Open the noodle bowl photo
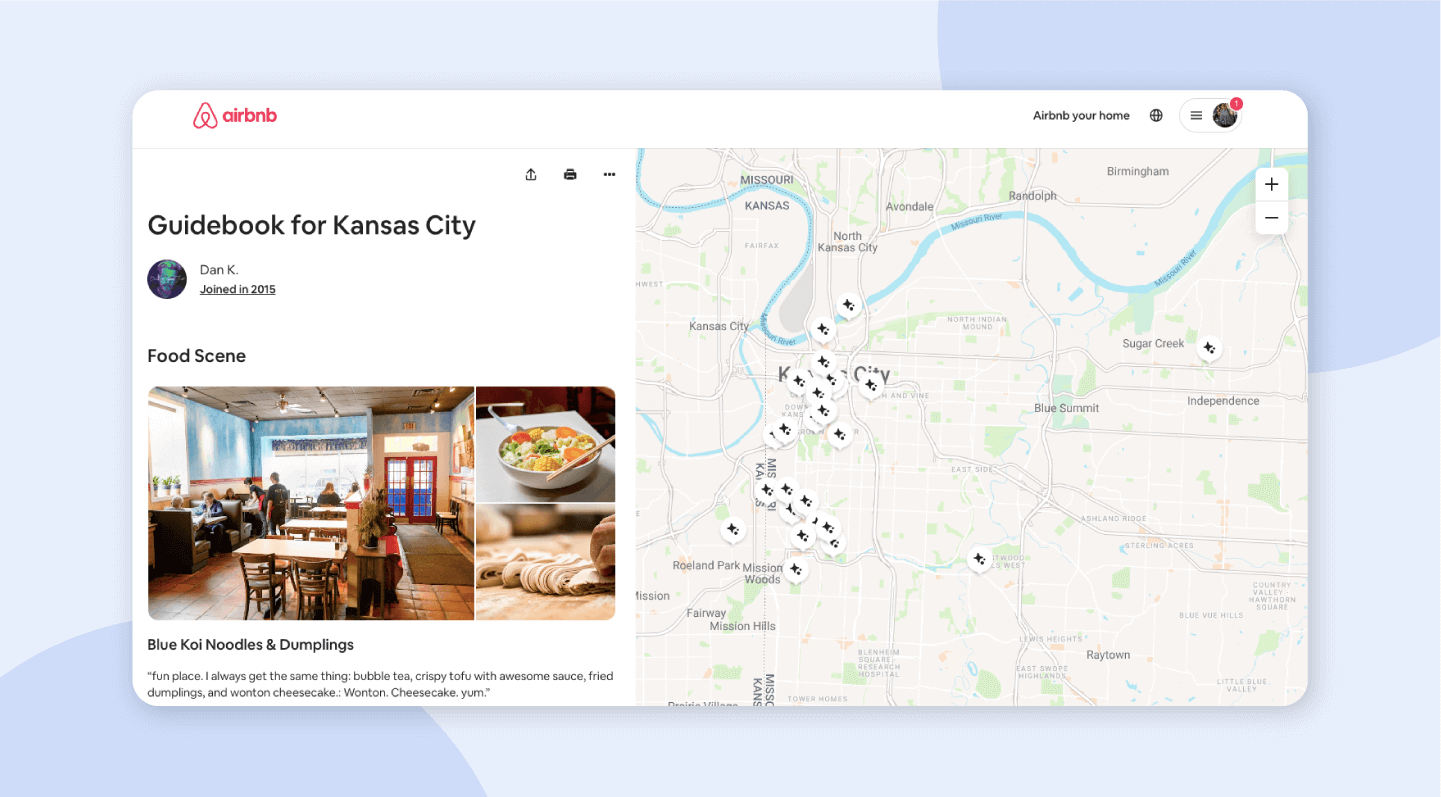 [545, 444]
